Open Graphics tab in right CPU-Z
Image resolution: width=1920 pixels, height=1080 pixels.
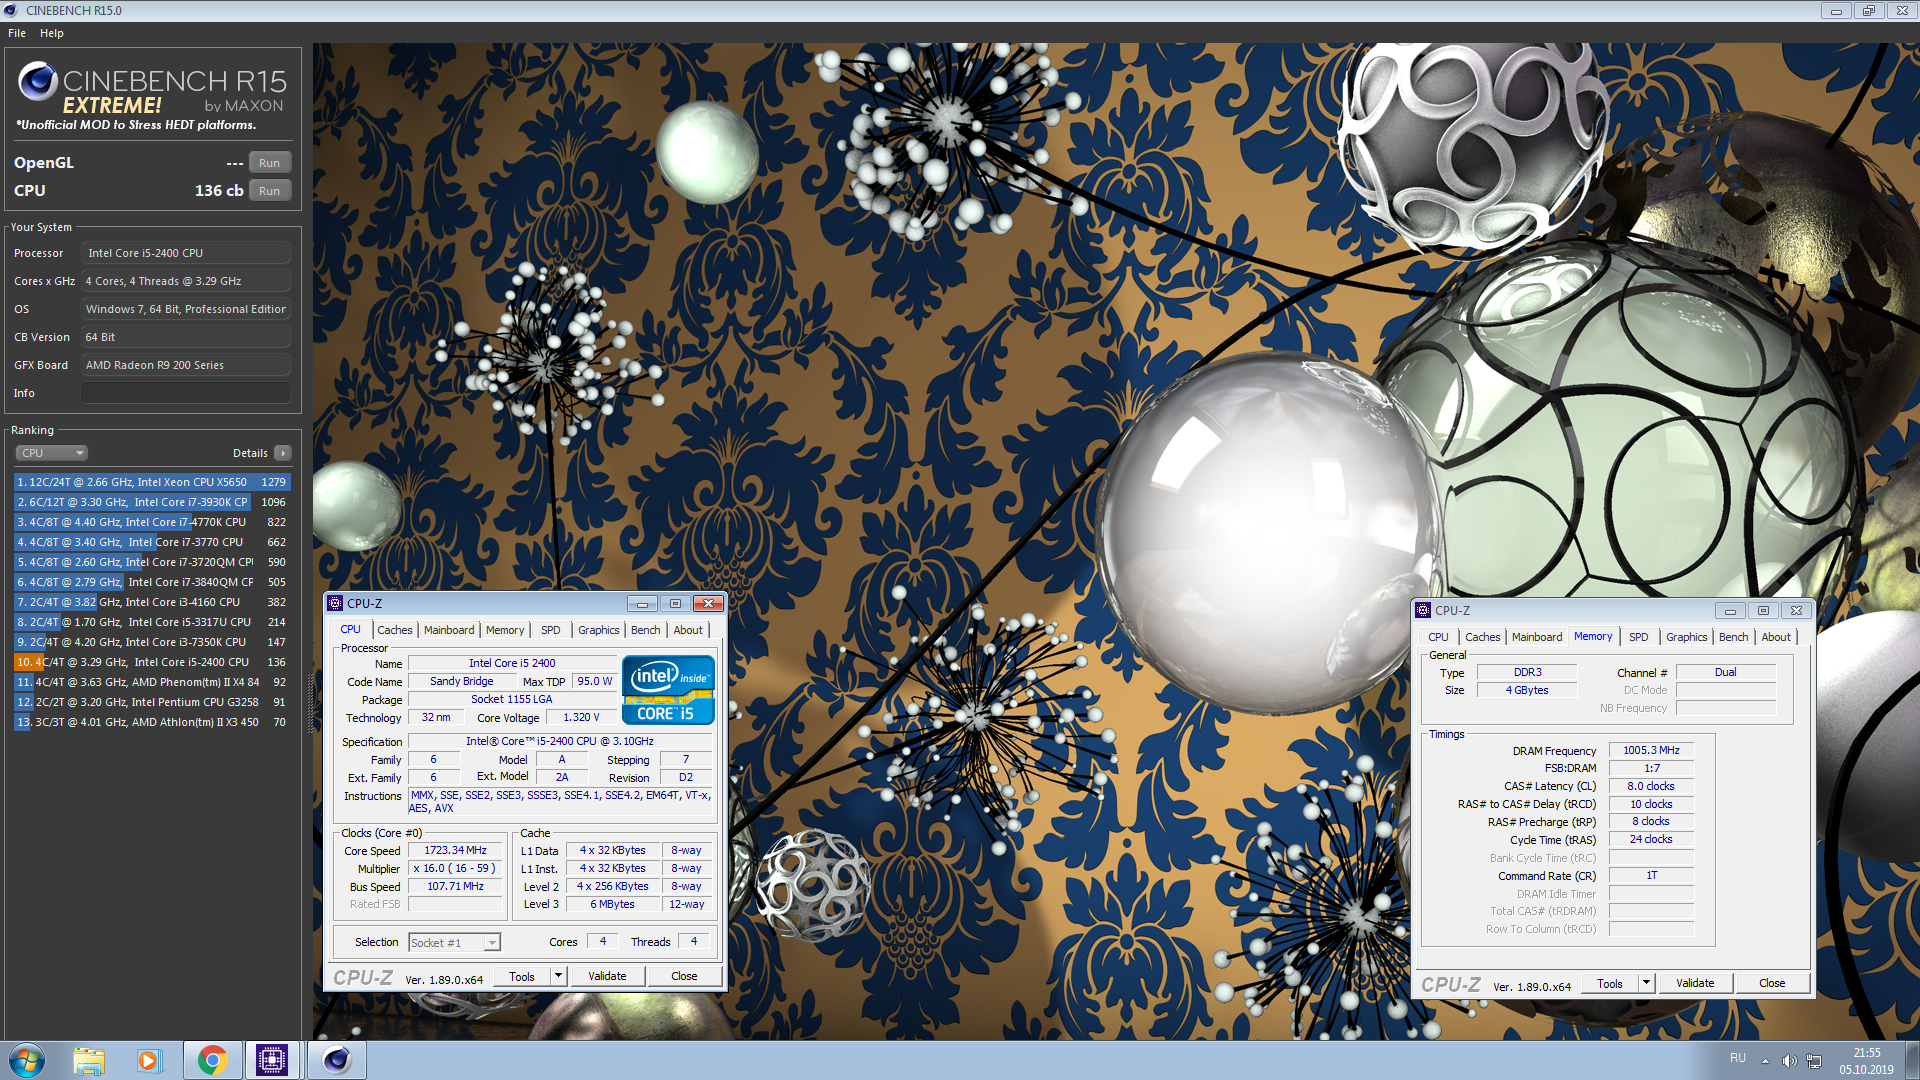tap(1687, 637)
